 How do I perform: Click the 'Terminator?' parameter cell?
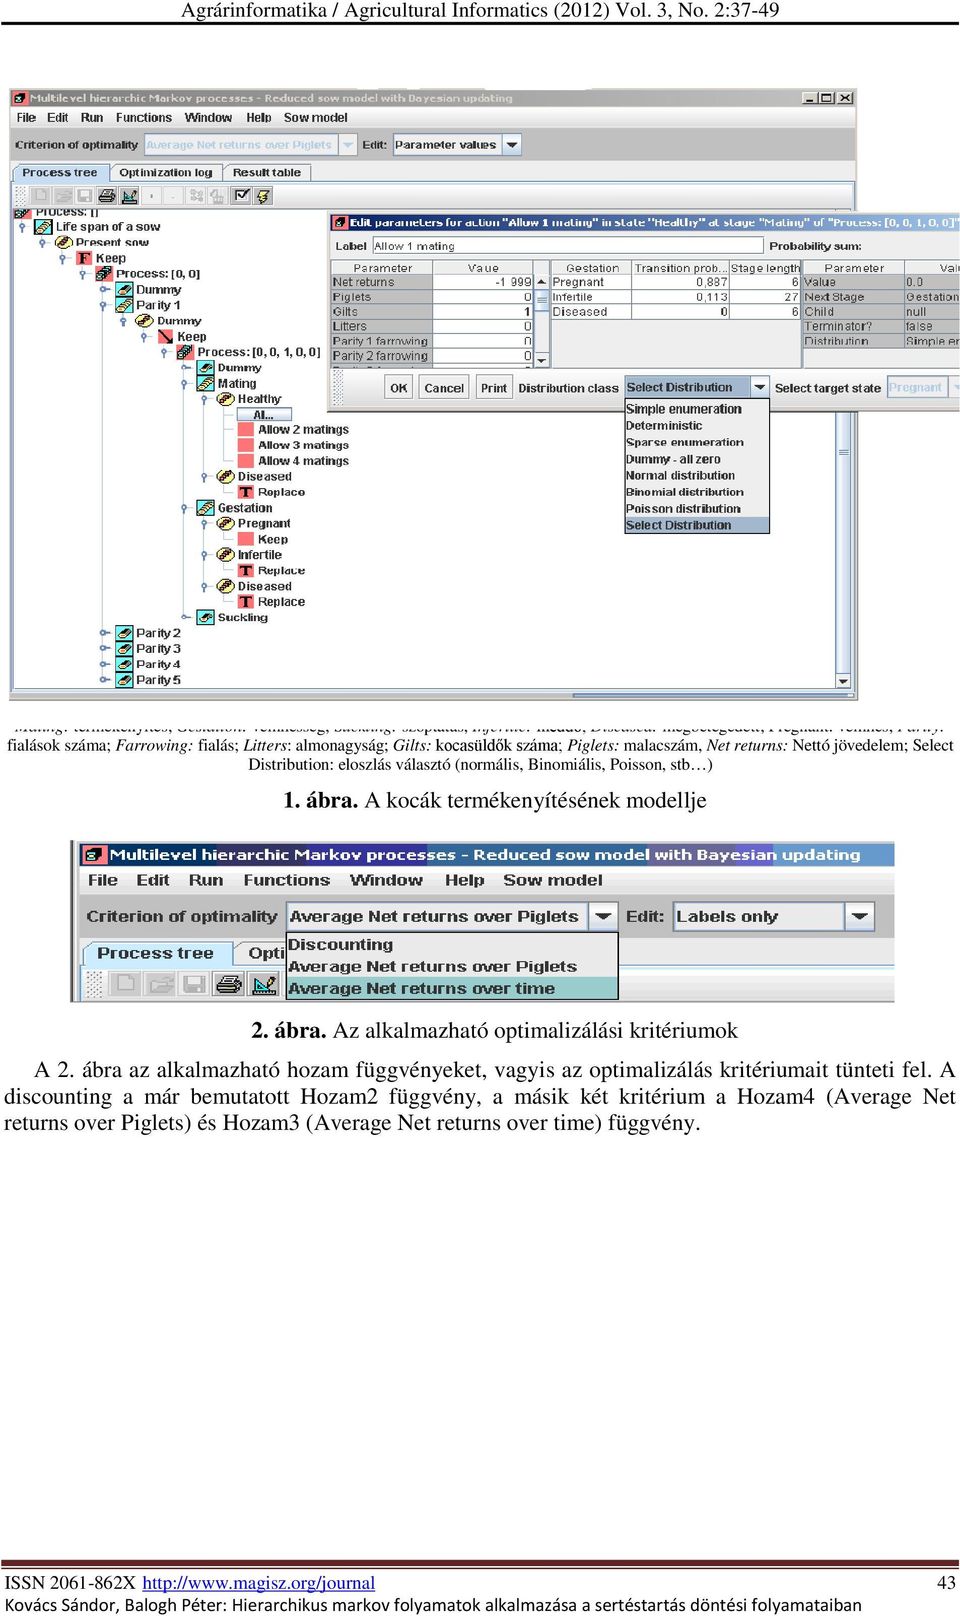coord(852,326)
